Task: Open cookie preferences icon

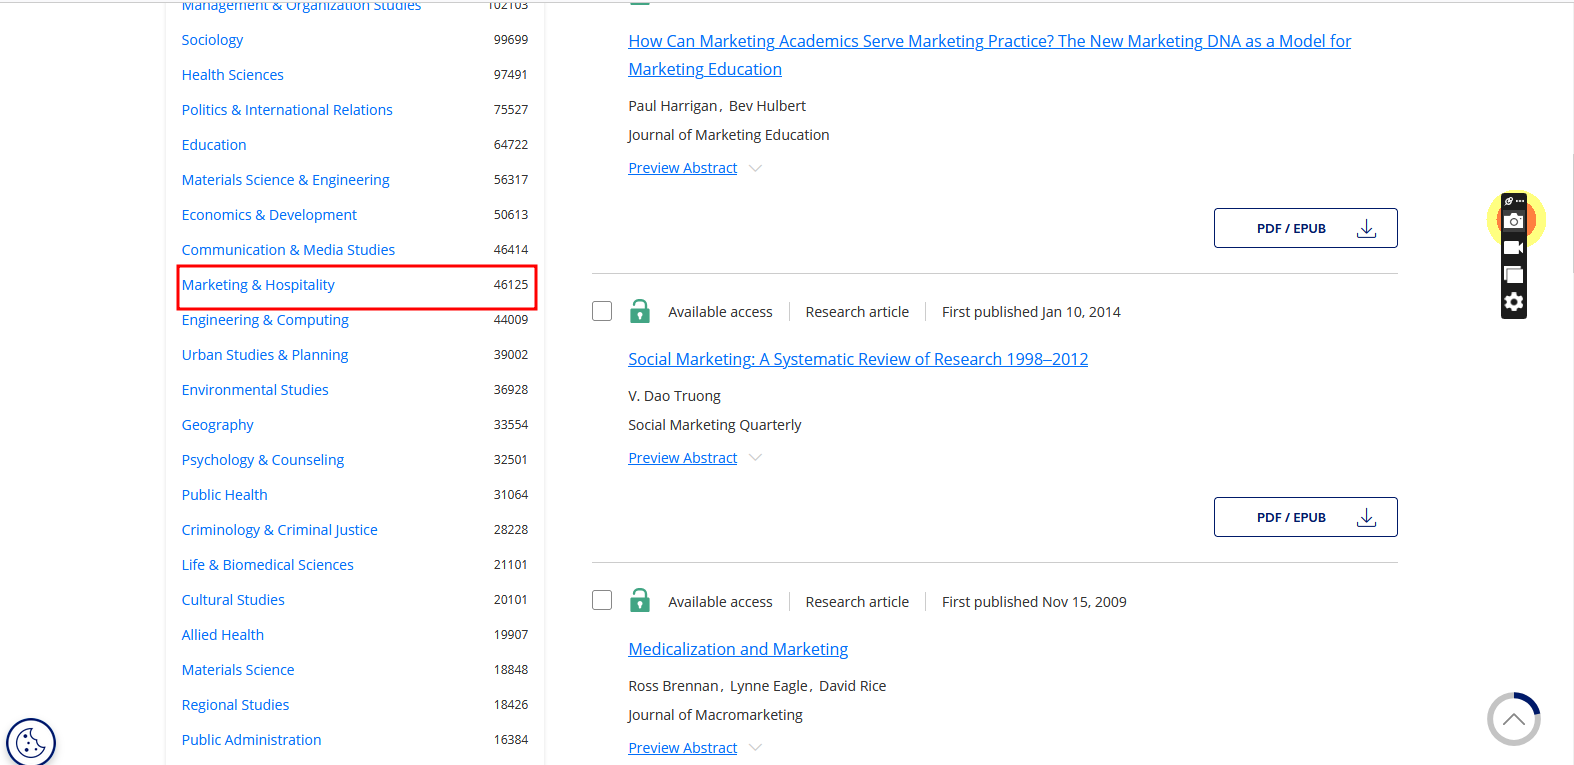Action: [31, 743]
